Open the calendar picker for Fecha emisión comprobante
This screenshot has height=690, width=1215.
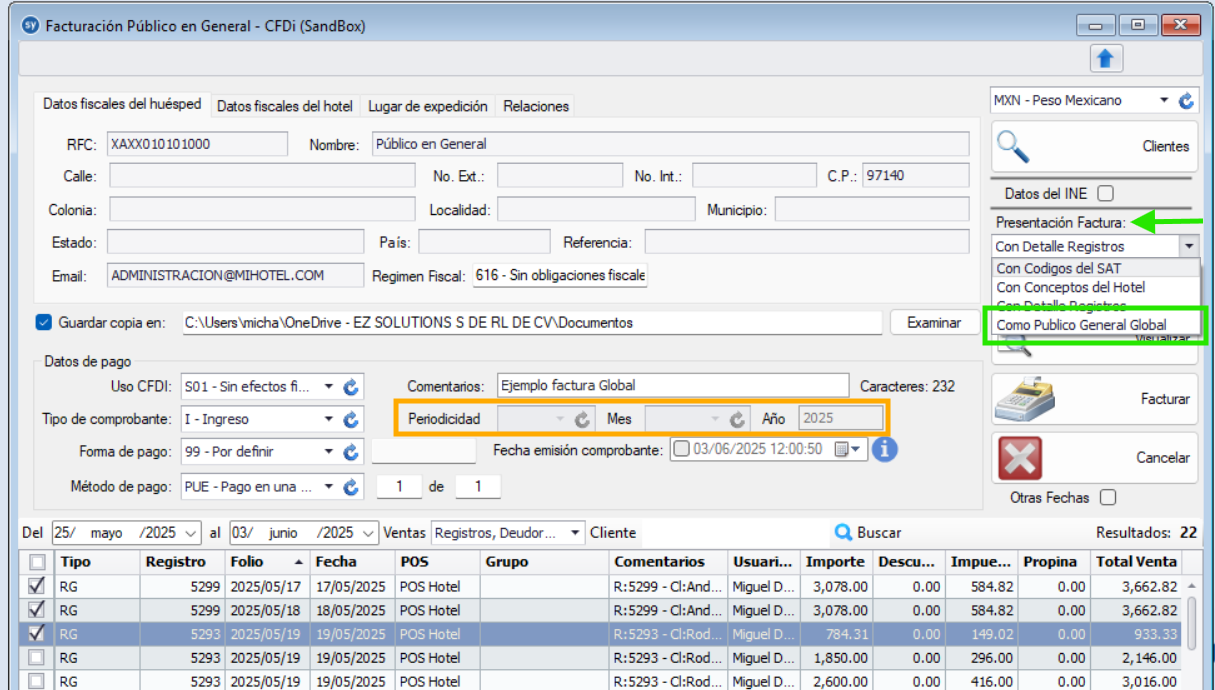pyautogui.click(x=848, y=450)
